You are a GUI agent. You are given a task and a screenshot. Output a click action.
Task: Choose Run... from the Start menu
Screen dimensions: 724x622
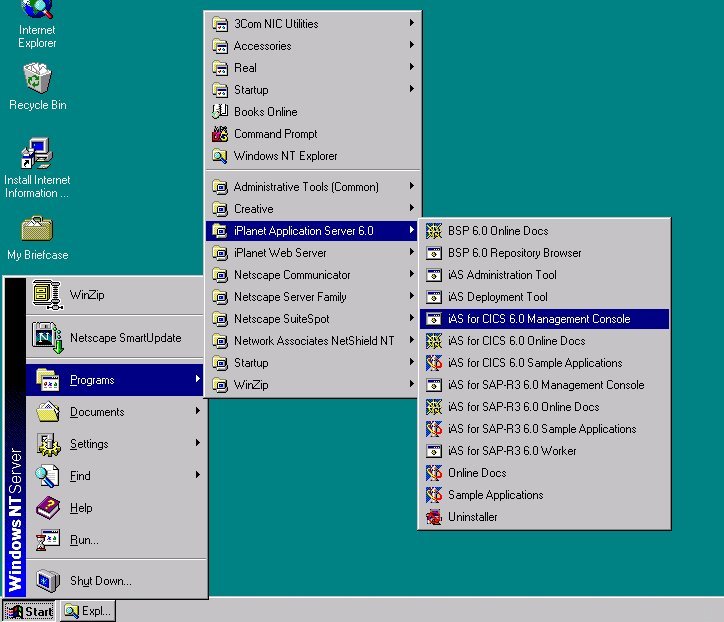click(115, 540)
